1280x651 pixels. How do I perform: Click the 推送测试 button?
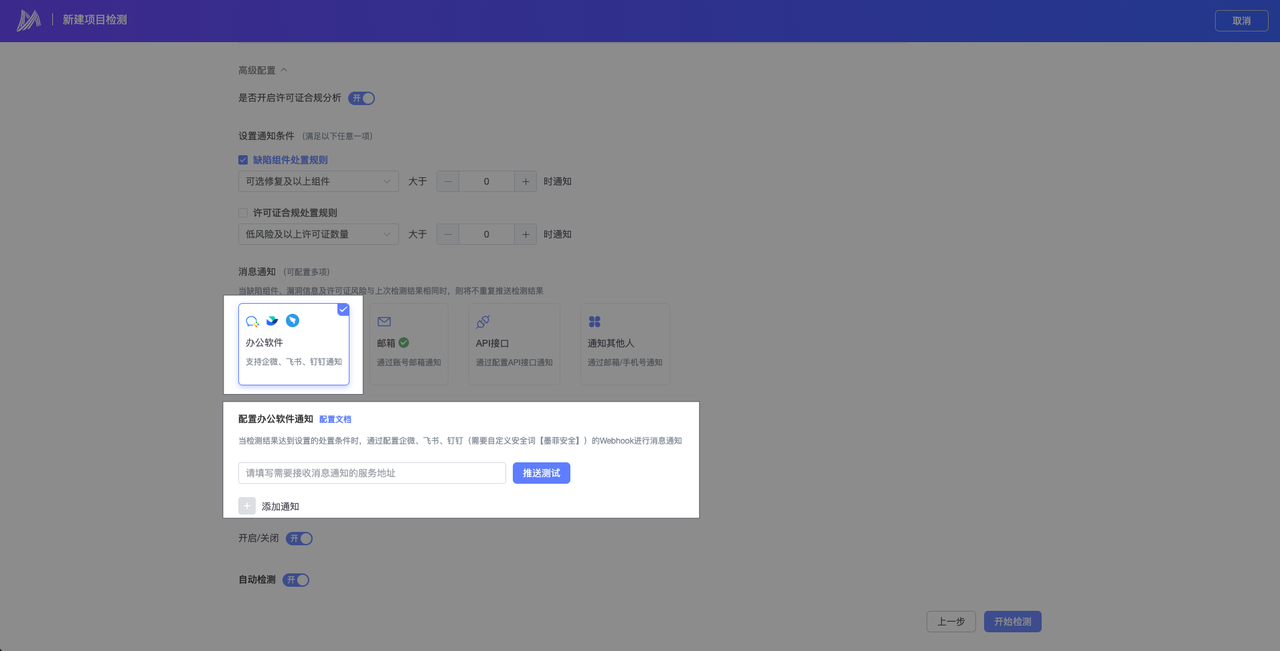click(x=541, y=473)
